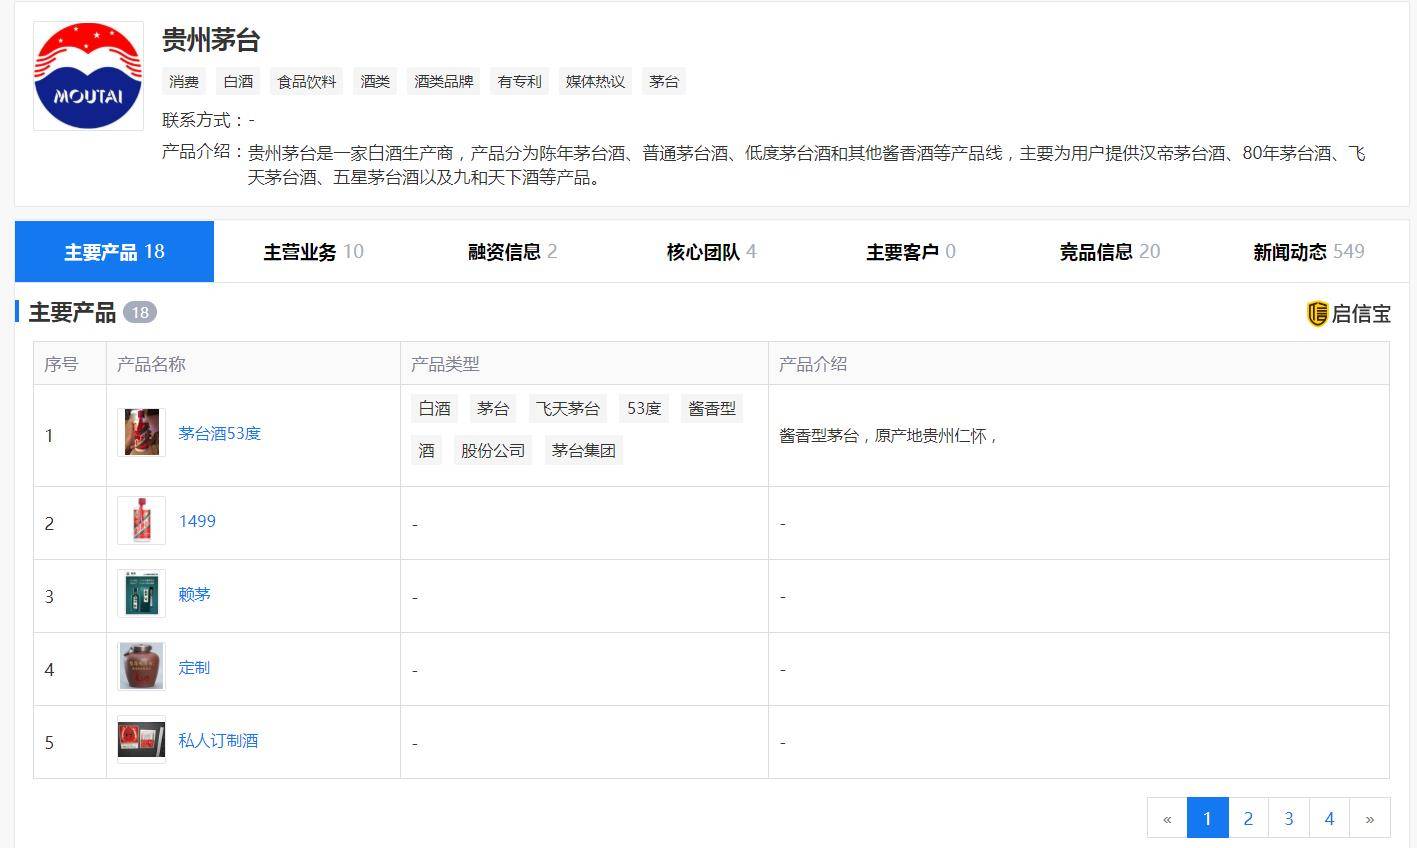Viewport: 1417px width, 848px height.
Task: Switch to the 主营业务 tab
Action: point(312,252)
